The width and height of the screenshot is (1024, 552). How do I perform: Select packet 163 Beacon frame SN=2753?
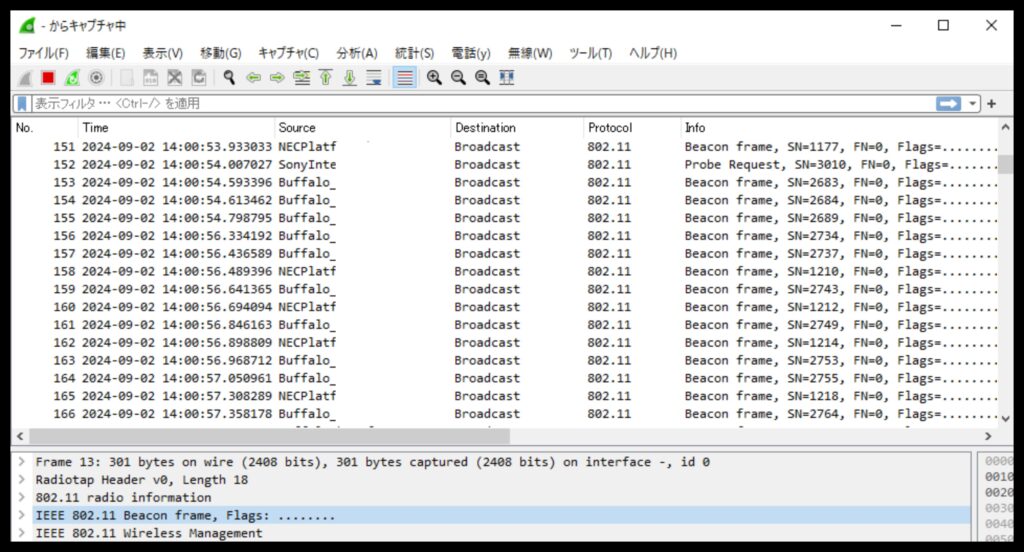point(505,361)
